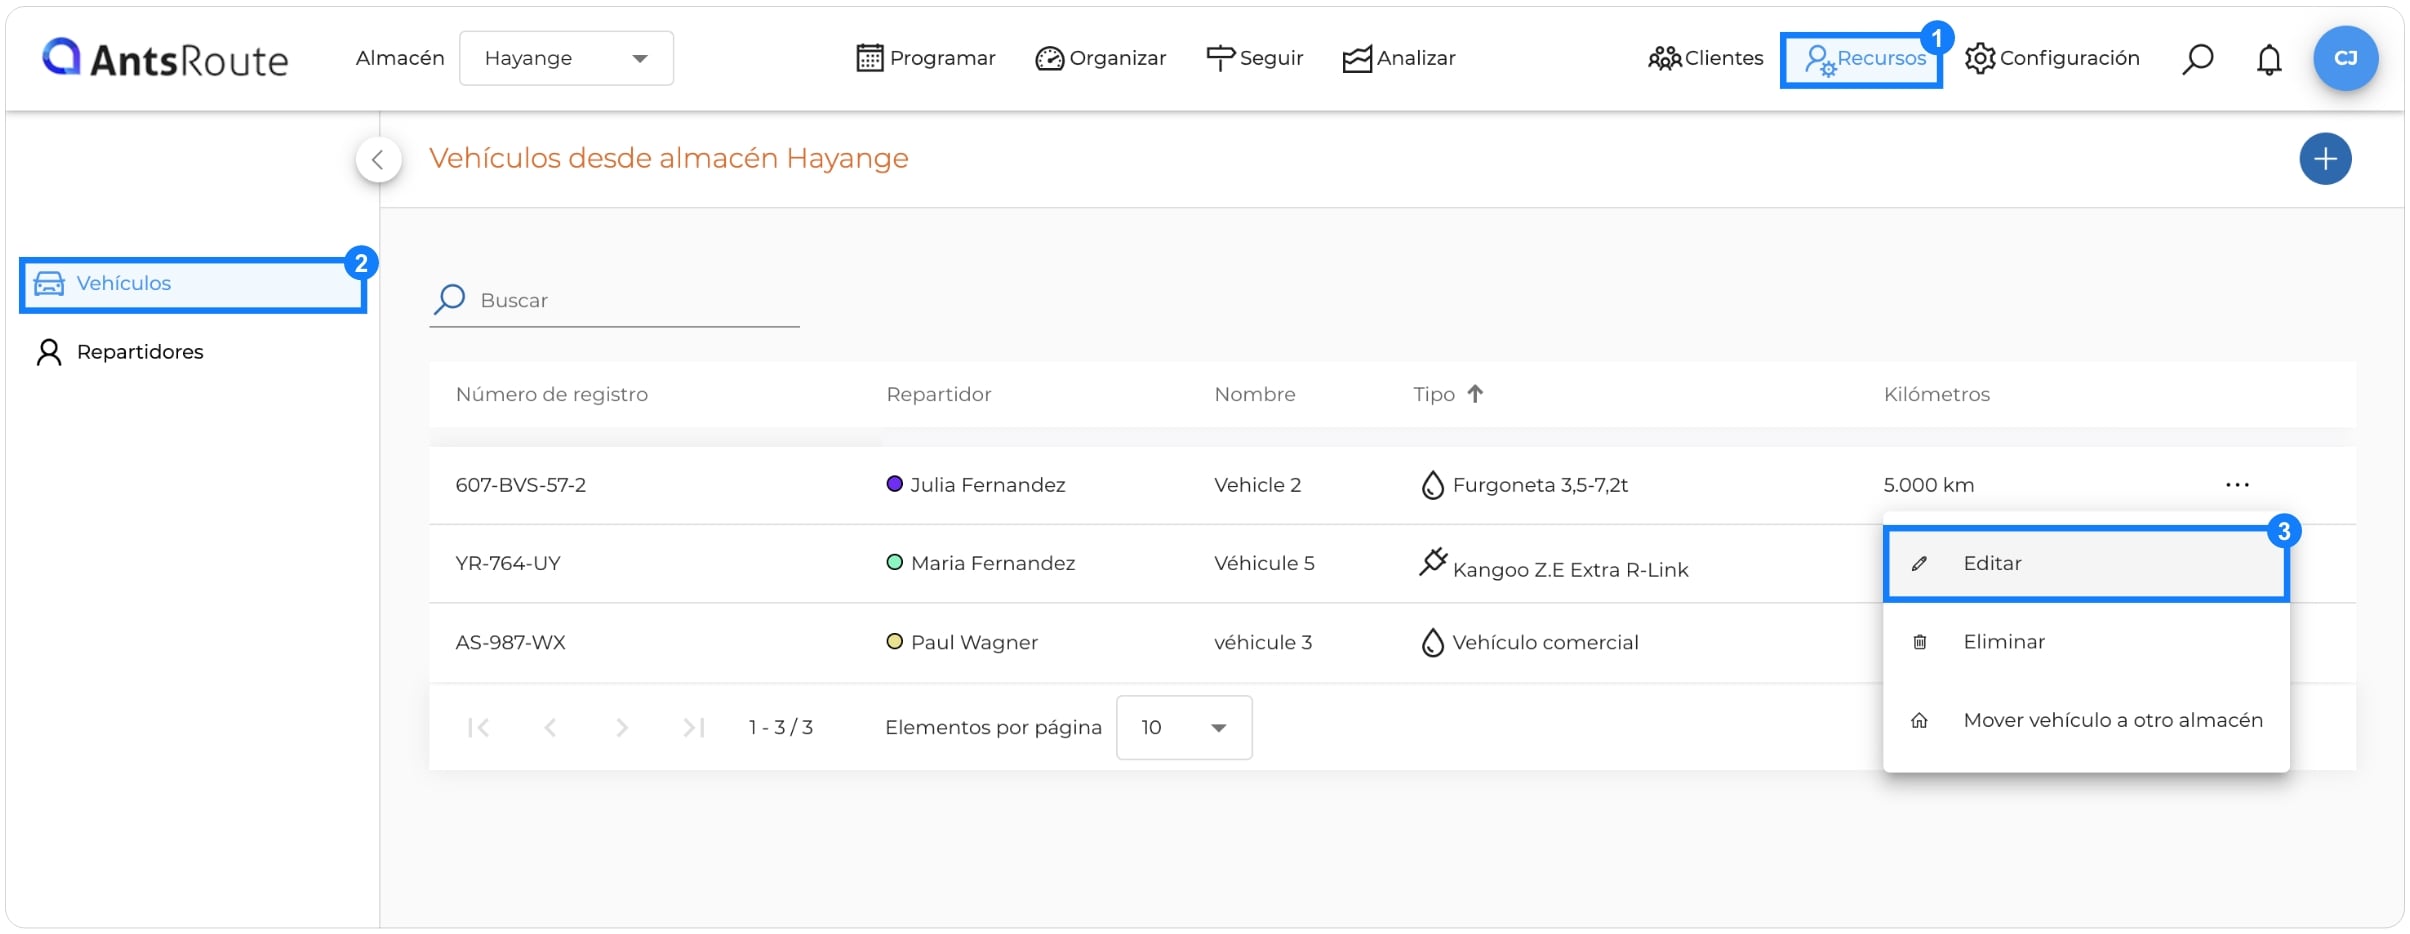Viewport: 2410px width, 934px height.
Task: Sort by Número de registro column
Action: point(552,394)
